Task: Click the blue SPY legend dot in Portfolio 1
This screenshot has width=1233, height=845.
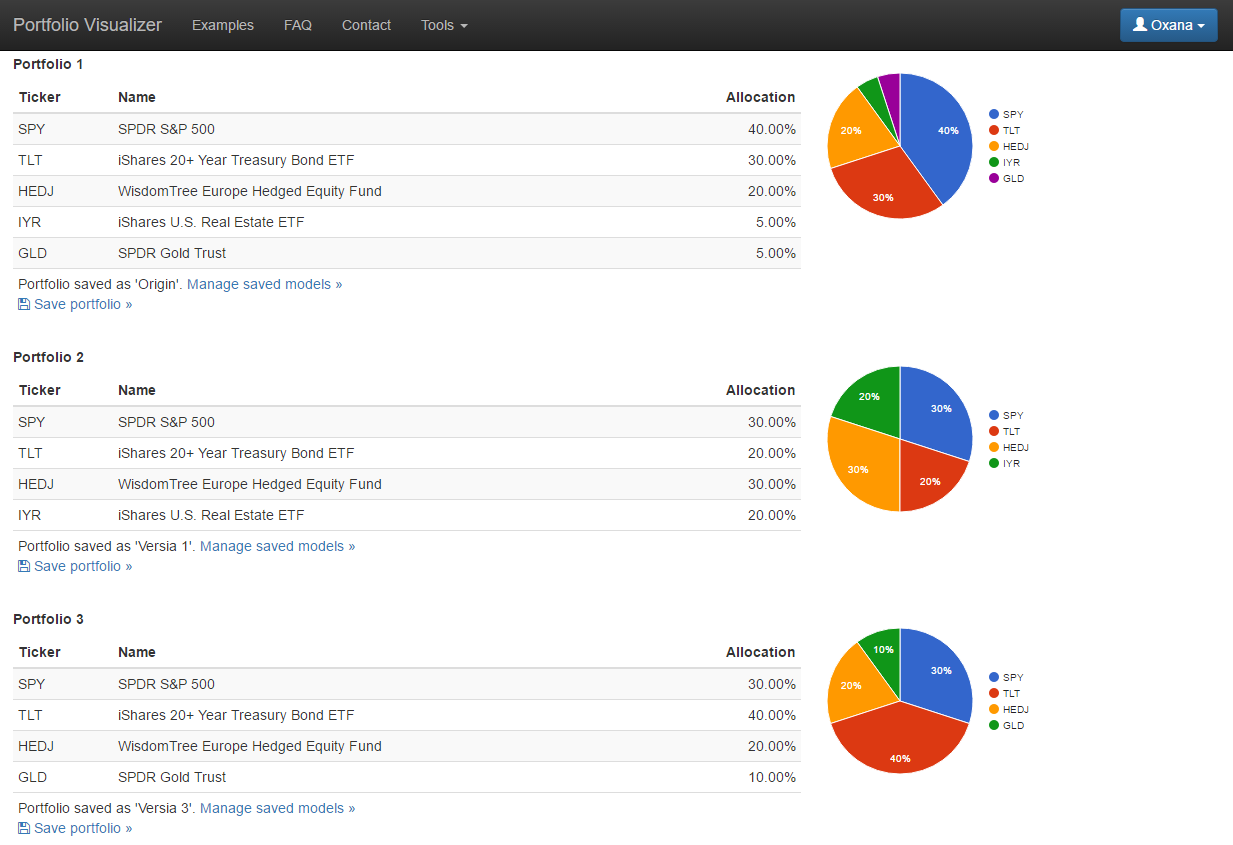Action: coord(994,114)
